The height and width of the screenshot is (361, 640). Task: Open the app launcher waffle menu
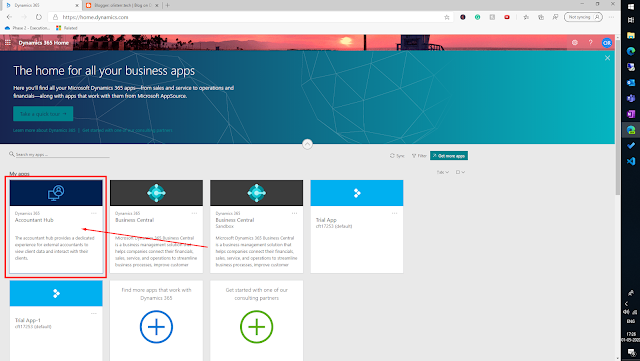point(8,42)
